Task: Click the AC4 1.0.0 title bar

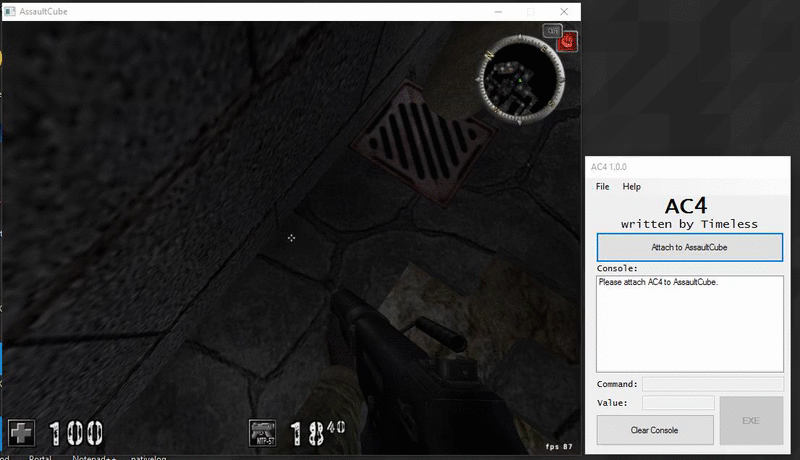Action: tap(688, 167)
